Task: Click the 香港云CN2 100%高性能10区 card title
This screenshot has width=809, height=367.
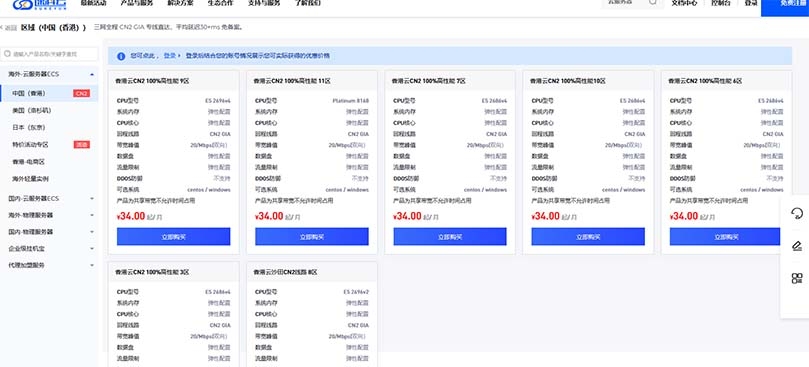Action: tap(568, 81)
